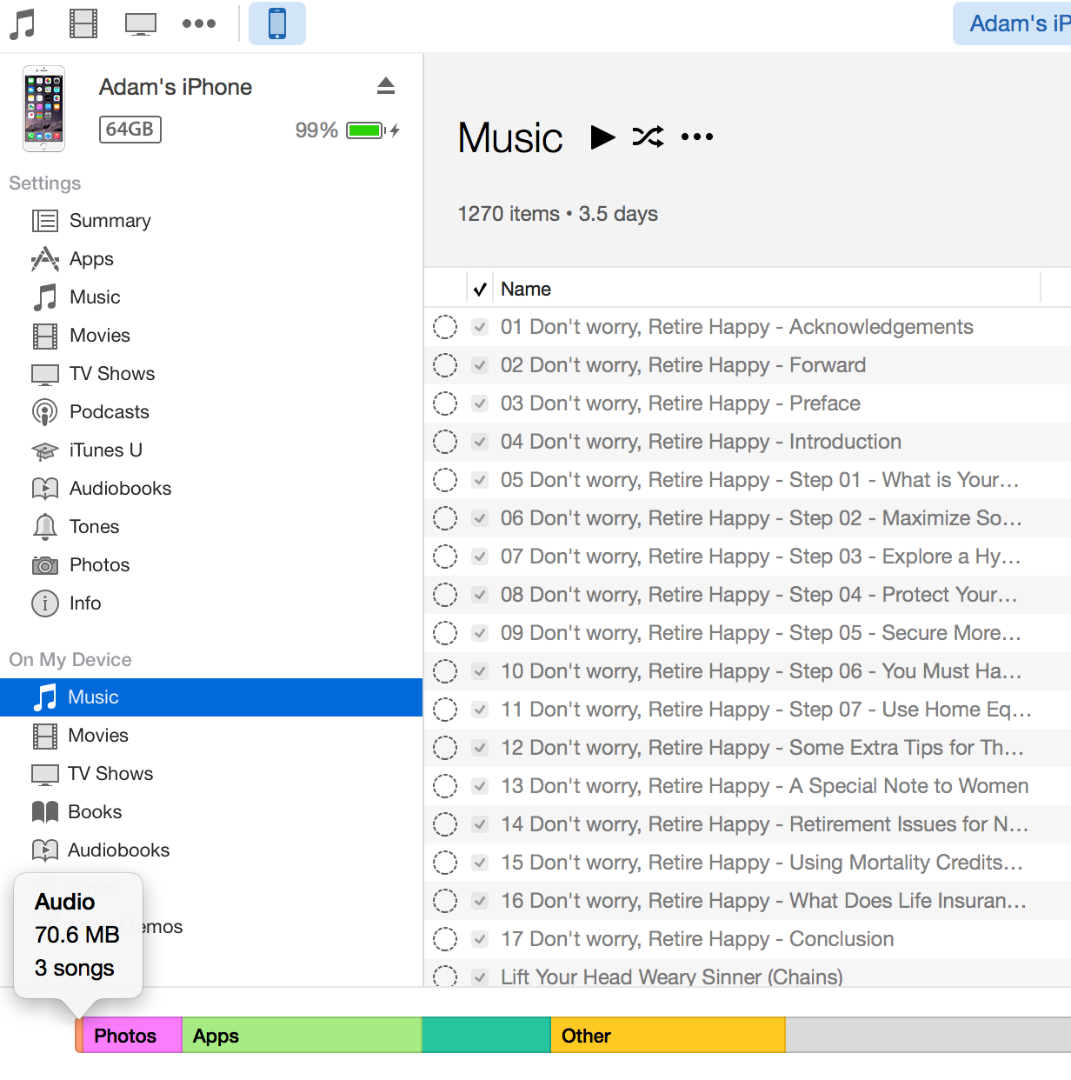The width and height of the screenshot is (1071, 1080).
Task: Toggle checkbox for 04 Introduction track
Action: click(x=480, y=442)
